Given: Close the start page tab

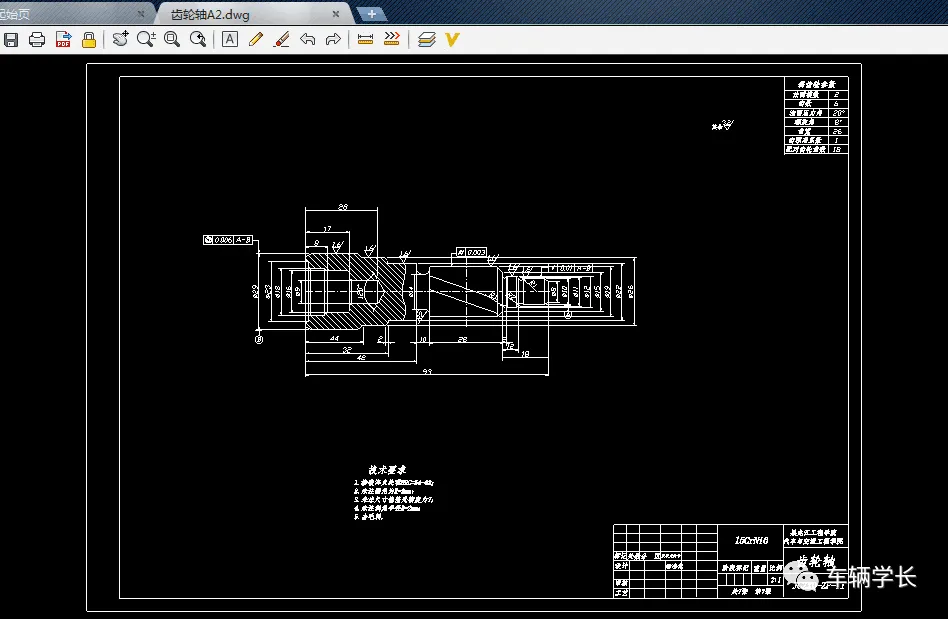Looking at the screenshot, I should (x=141, y=14).
